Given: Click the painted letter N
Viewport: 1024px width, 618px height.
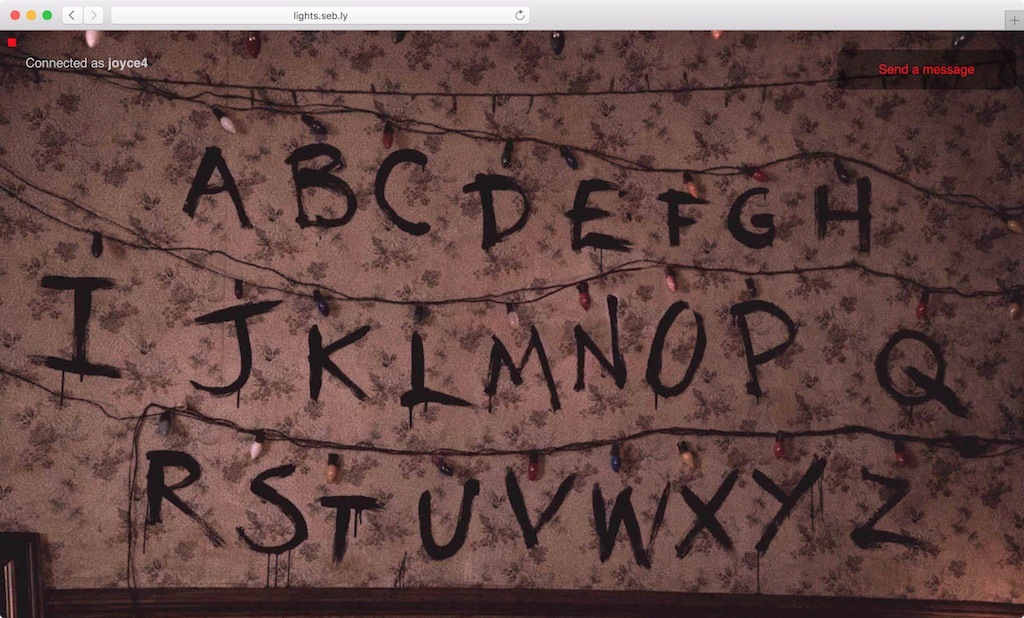Looking at the screenshot, I should click(600, 343).
